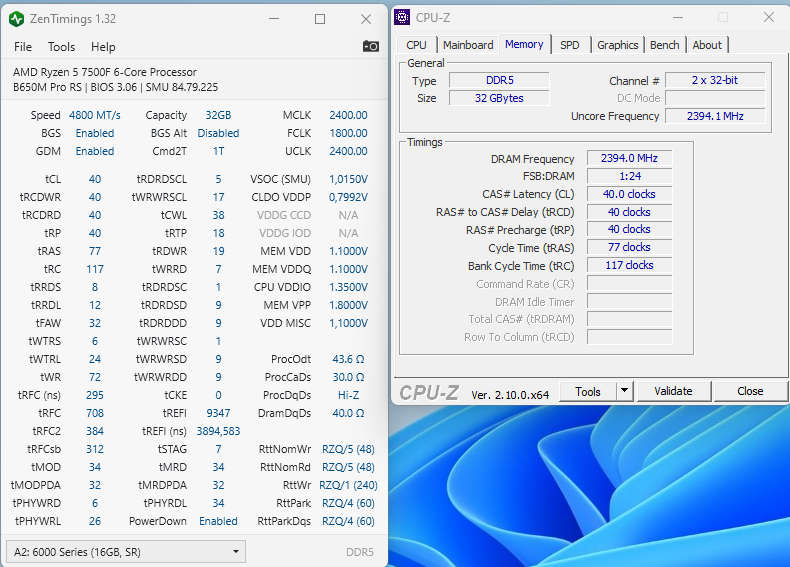Close the CPU-Z window

tap(769, 18)
